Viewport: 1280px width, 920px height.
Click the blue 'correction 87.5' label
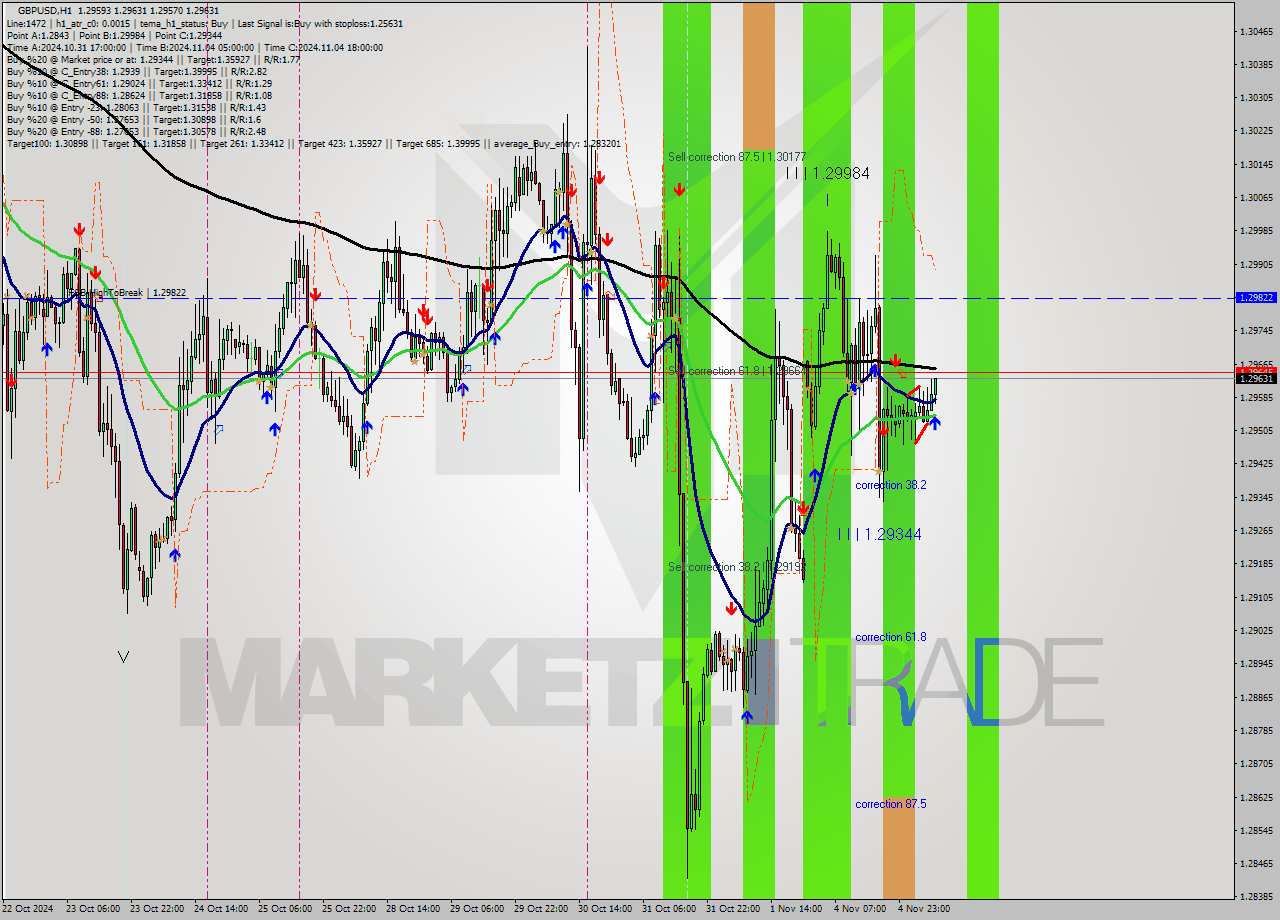click(890, 804)
